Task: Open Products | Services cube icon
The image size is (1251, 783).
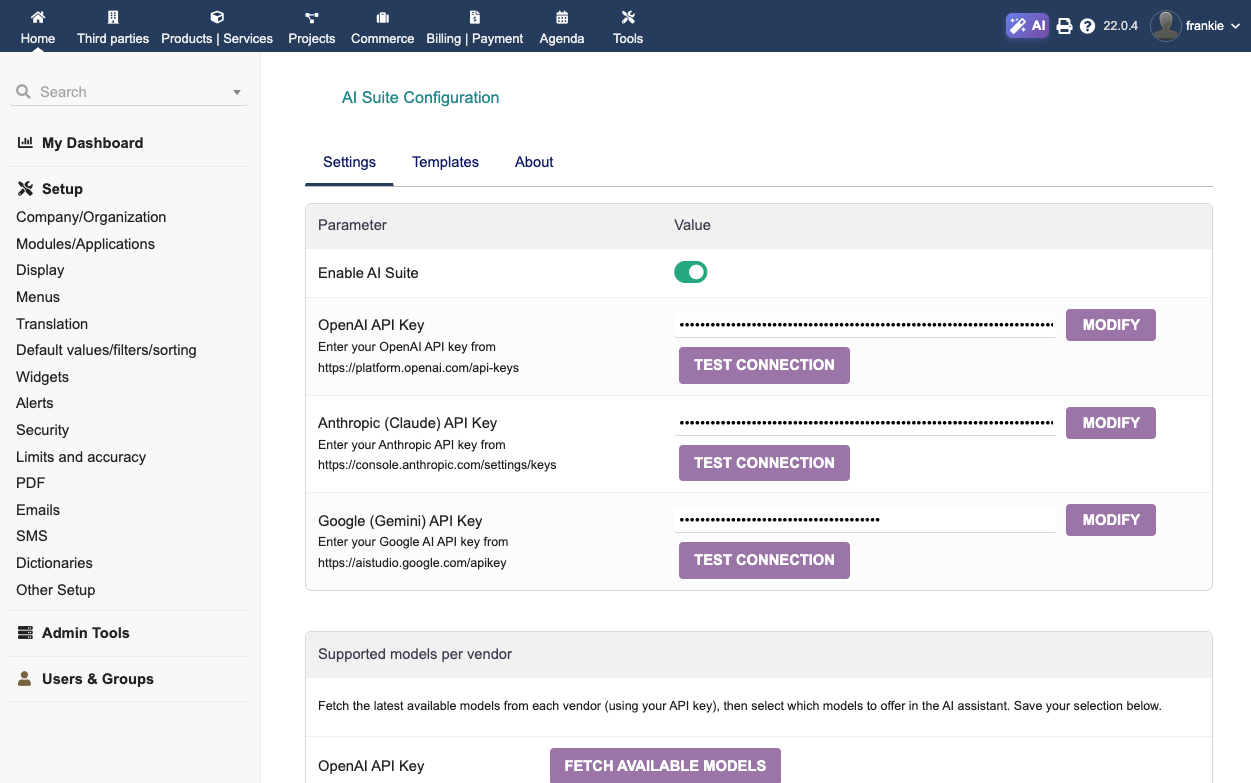Action: 217,17
